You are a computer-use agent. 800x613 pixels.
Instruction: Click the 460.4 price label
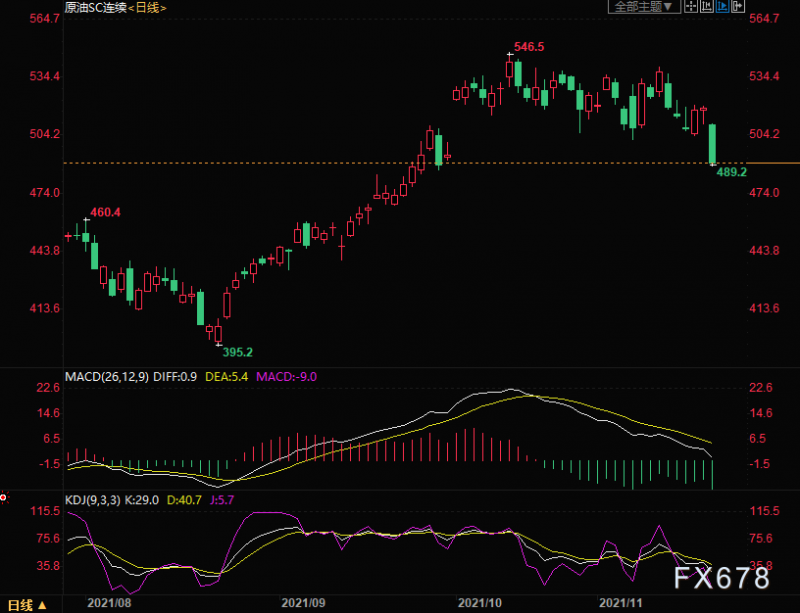(x=106, y=212)
